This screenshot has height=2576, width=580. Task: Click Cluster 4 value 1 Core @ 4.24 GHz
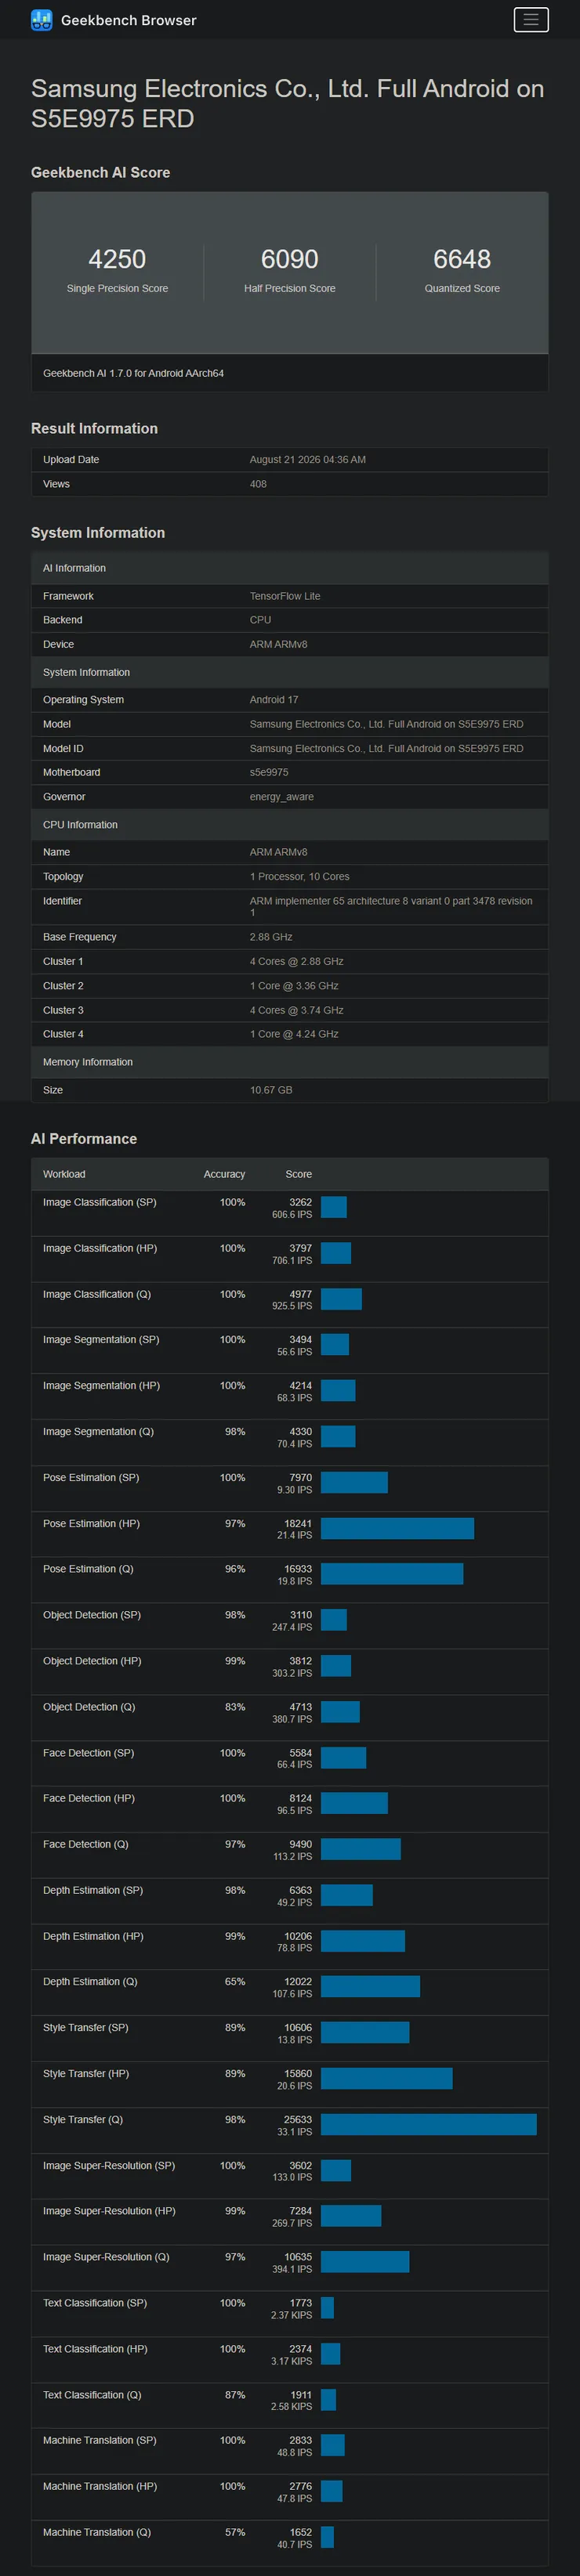[294, 1034]
